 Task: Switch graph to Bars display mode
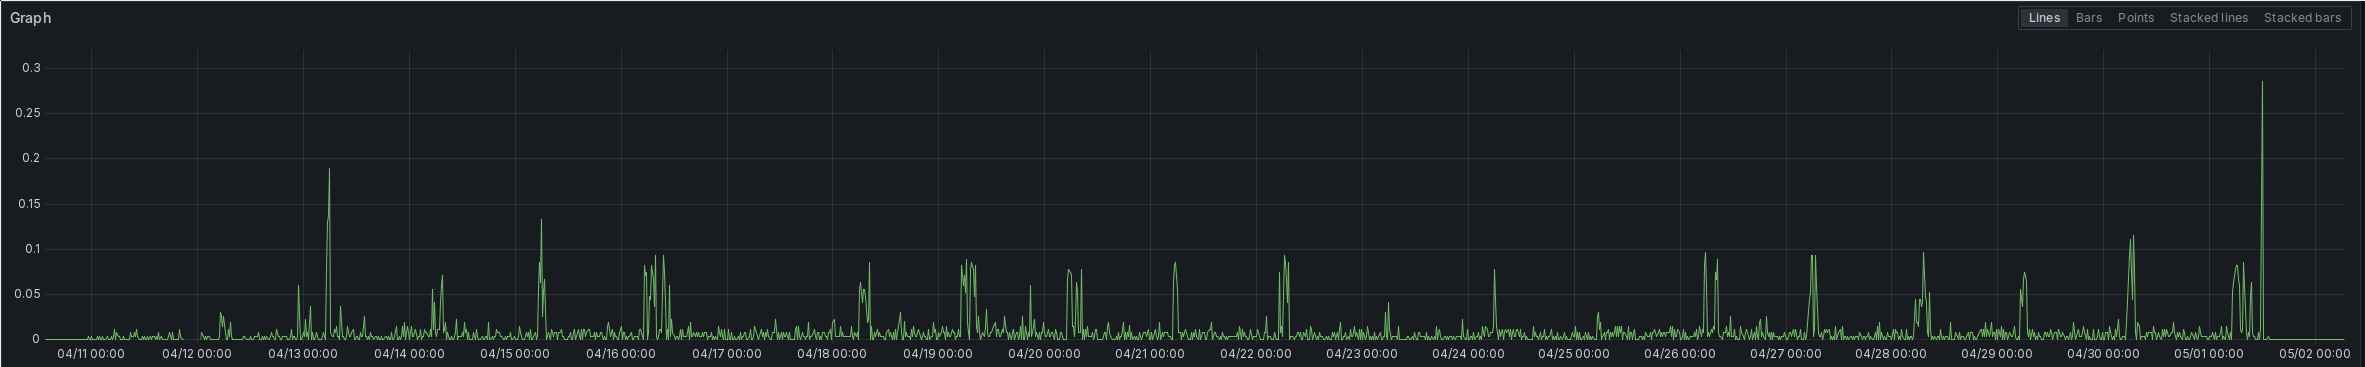click(x=2089, y=18)
